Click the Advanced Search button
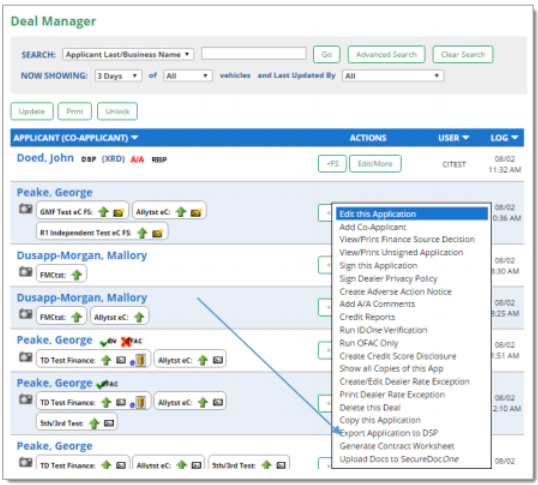This screenshot has width=538, height=485. coord(386,55)
